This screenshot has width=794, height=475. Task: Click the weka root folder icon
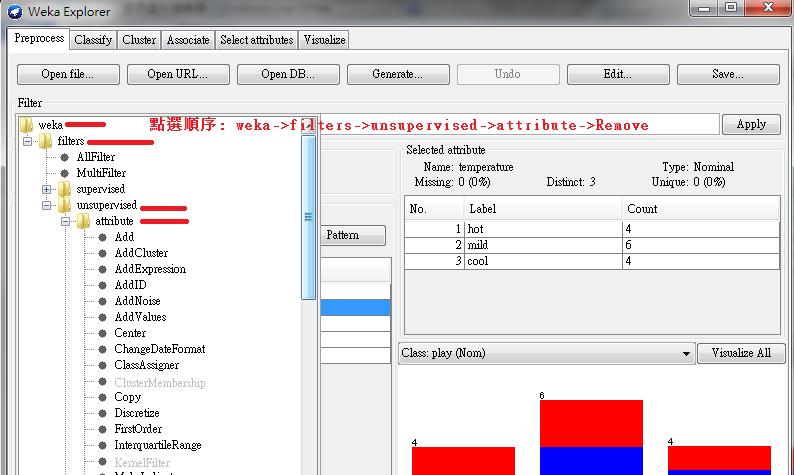click(26, 125)
